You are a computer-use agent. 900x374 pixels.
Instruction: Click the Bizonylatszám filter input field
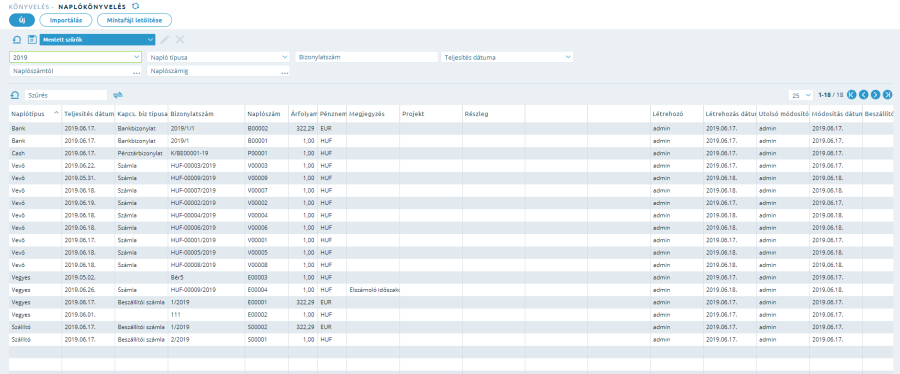(366, 57)
